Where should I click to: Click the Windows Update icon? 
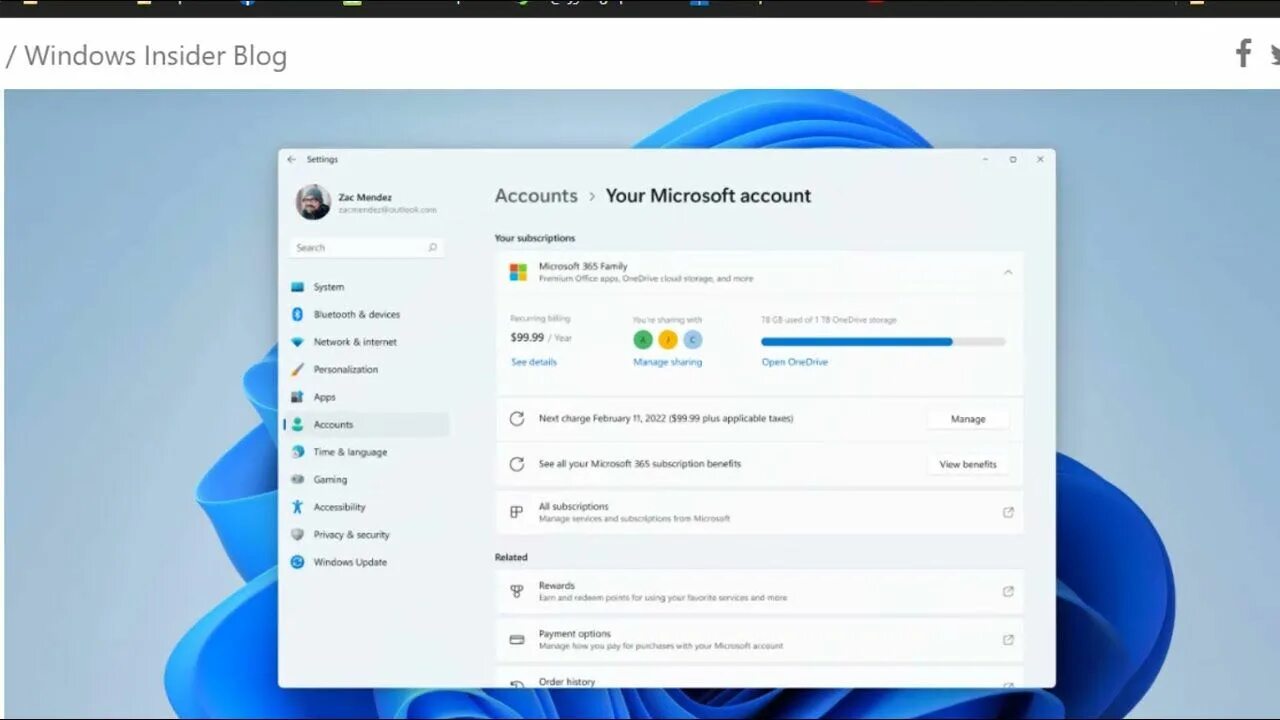(x=297, y=562)
